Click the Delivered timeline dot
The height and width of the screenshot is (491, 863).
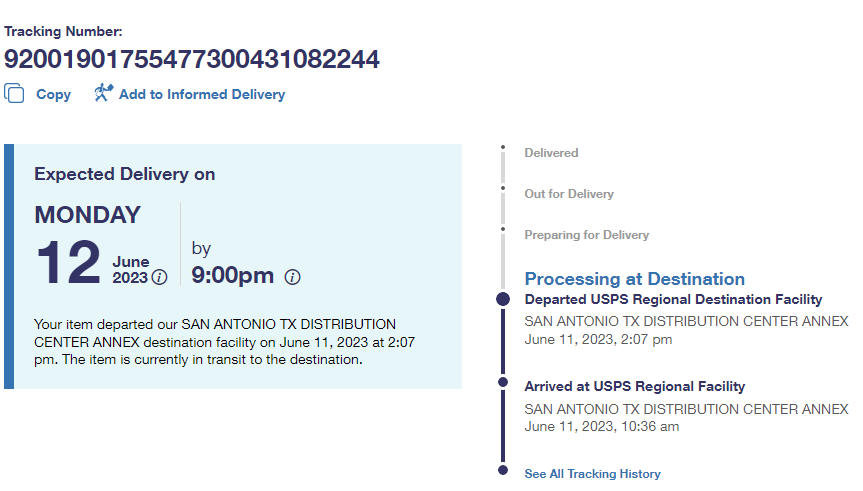[503, 148]
